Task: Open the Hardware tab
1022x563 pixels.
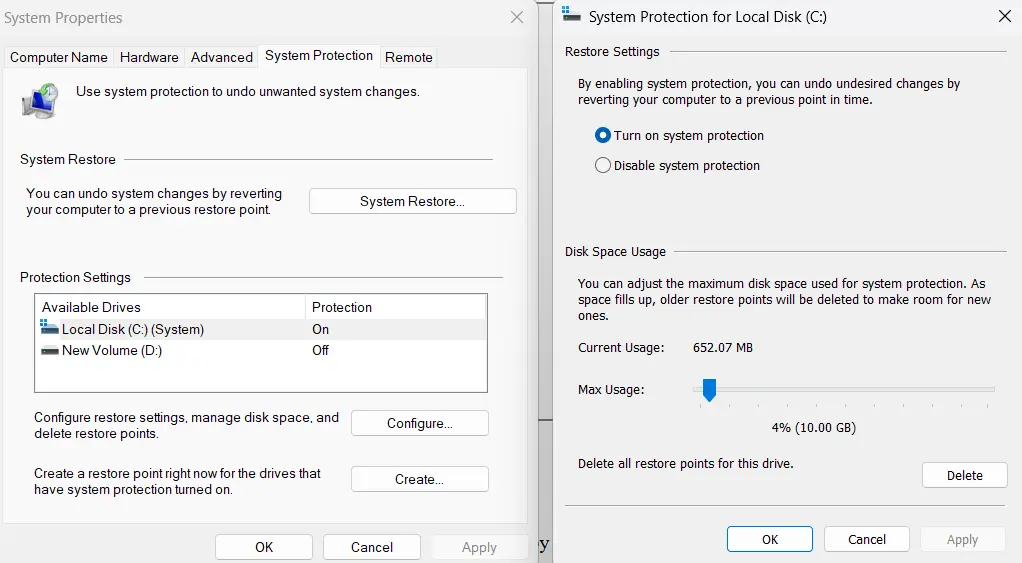Action: (x=149, y=57)
